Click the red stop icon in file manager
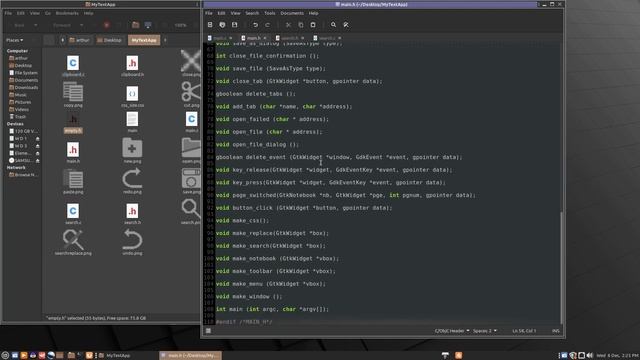Screen dimensions: 640x360 (107, 25)
